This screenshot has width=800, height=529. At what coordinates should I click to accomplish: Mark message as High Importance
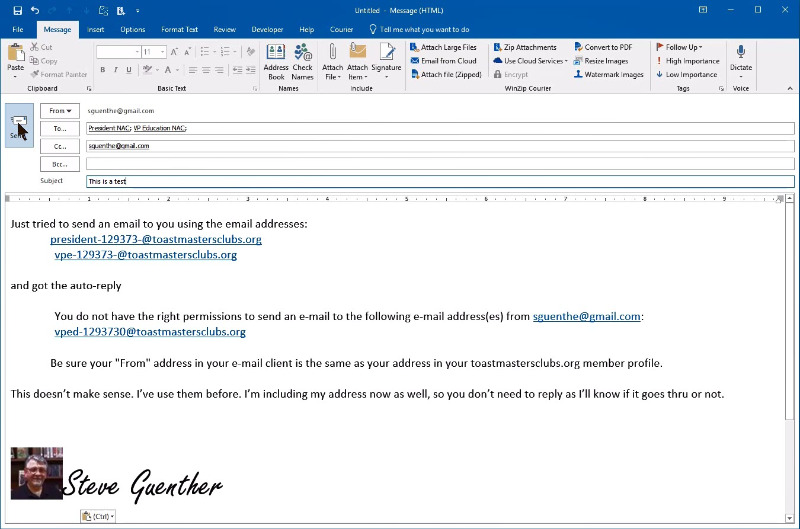688,61
